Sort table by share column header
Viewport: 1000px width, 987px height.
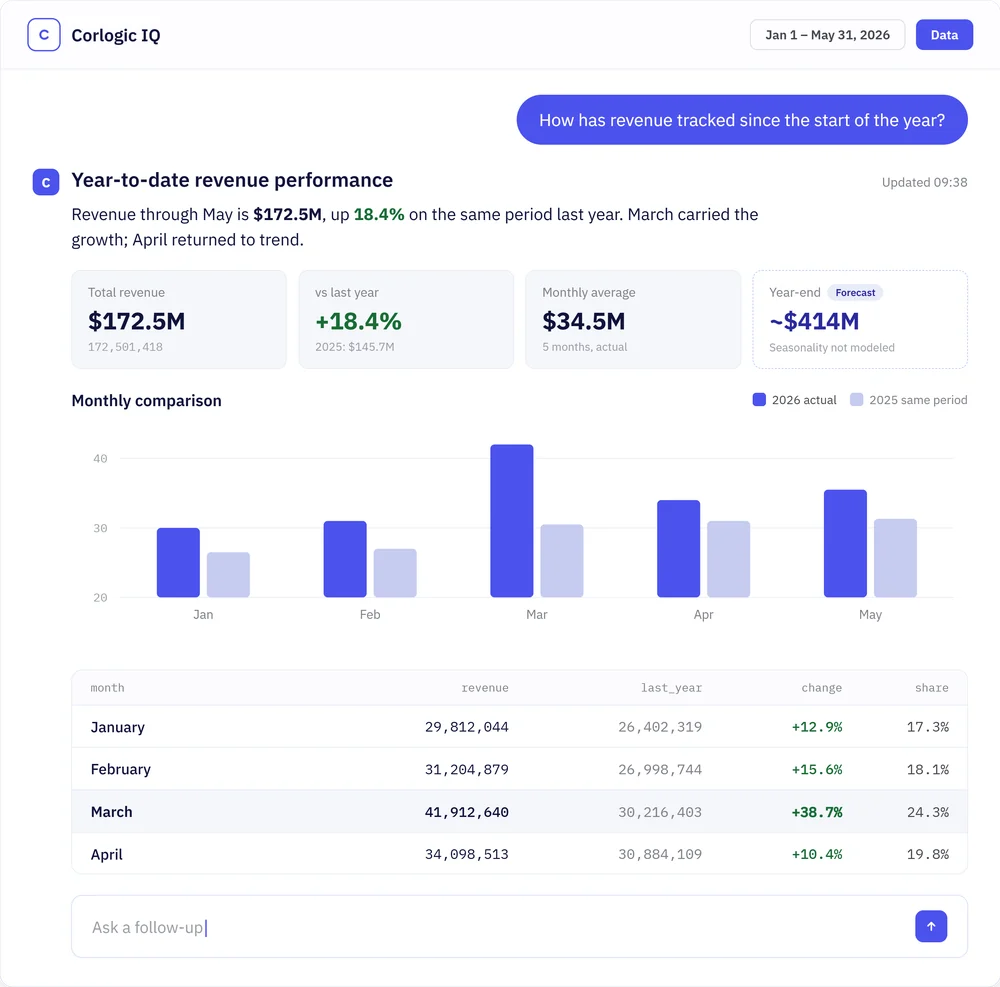tap(932, 688)
